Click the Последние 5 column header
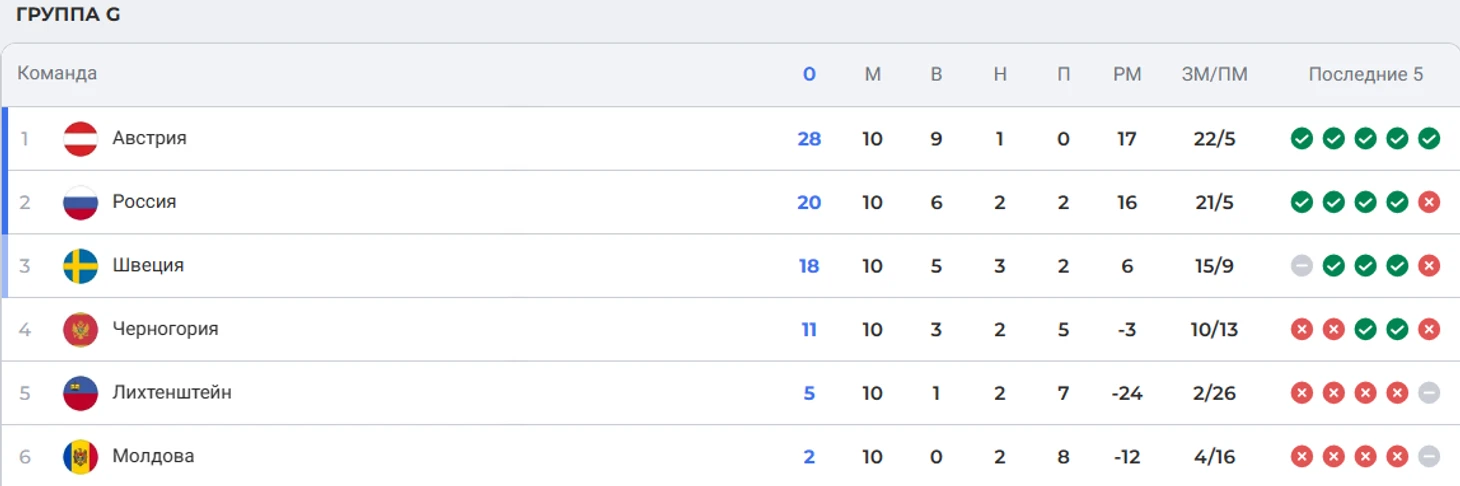The height and width of the screenshot is (486, 1460). [1365, 74]
